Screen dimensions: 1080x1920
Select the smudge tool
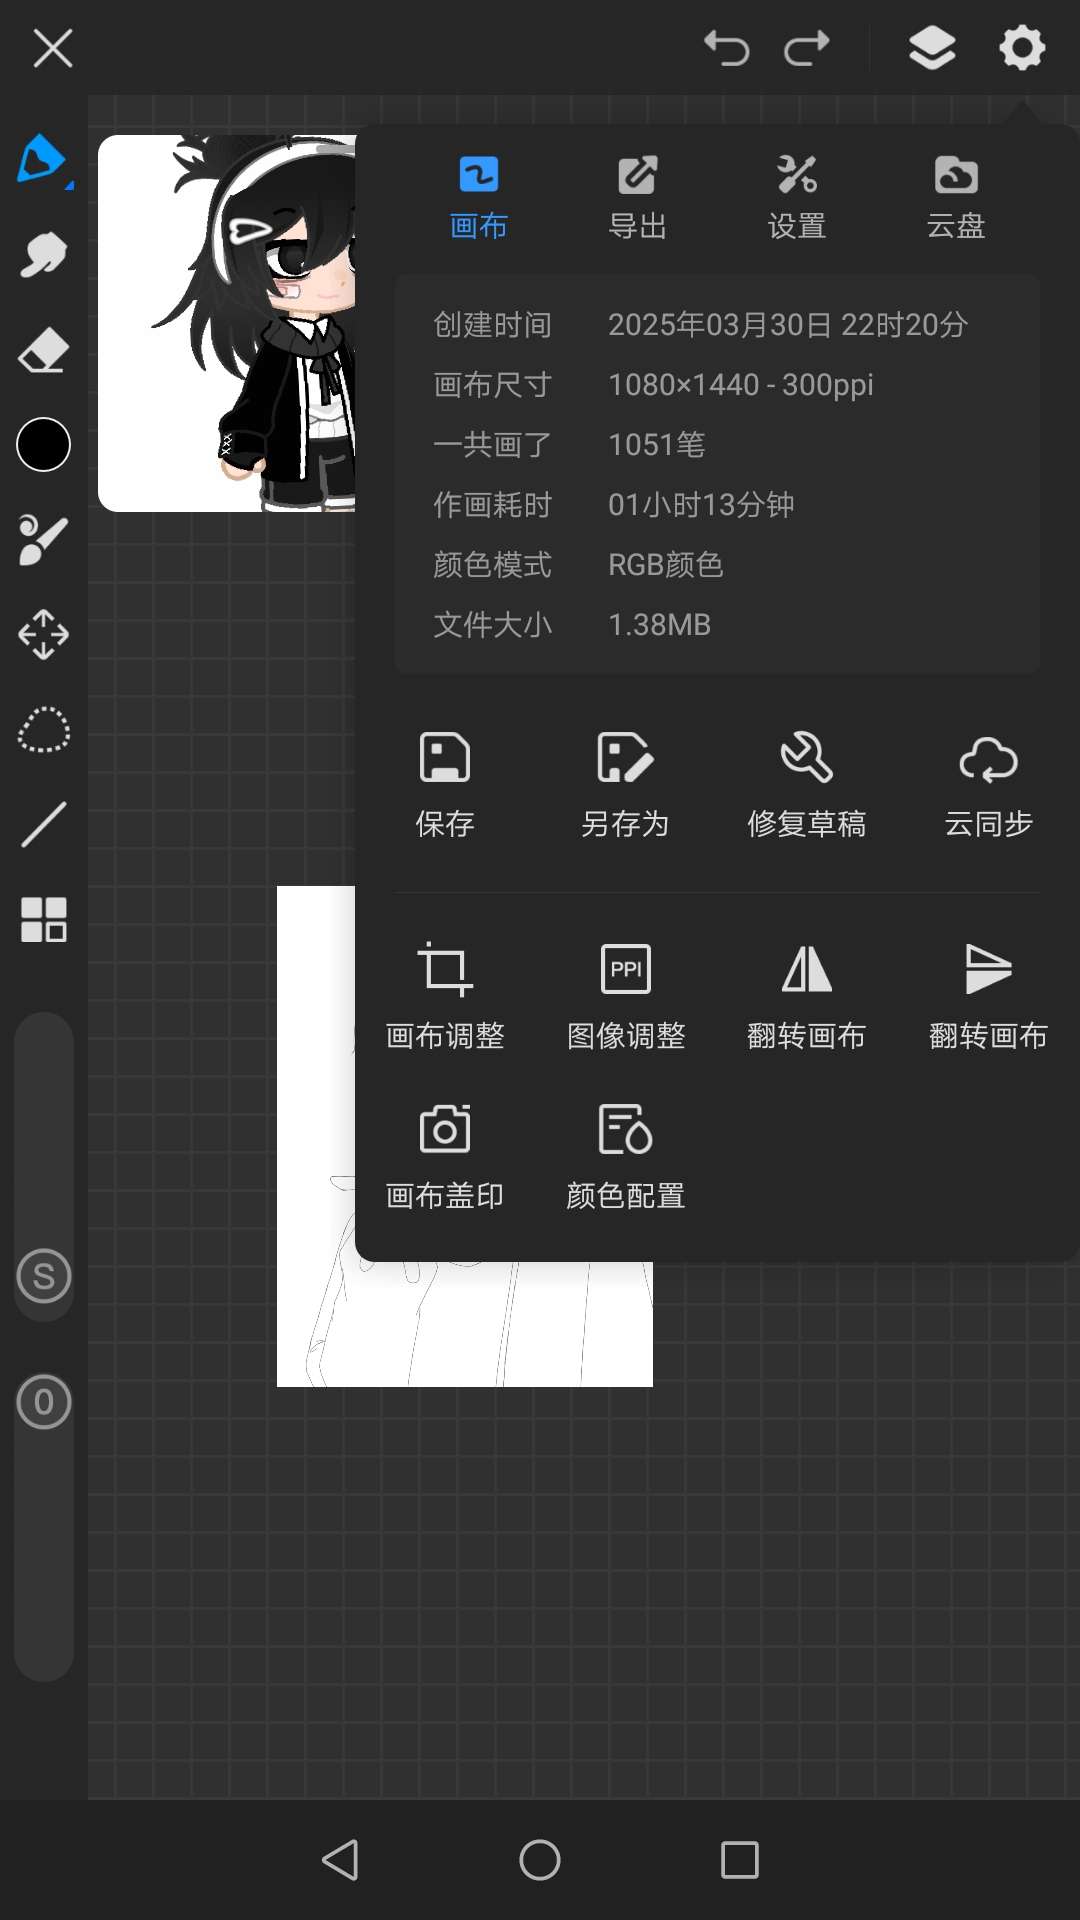coord(43,256)
